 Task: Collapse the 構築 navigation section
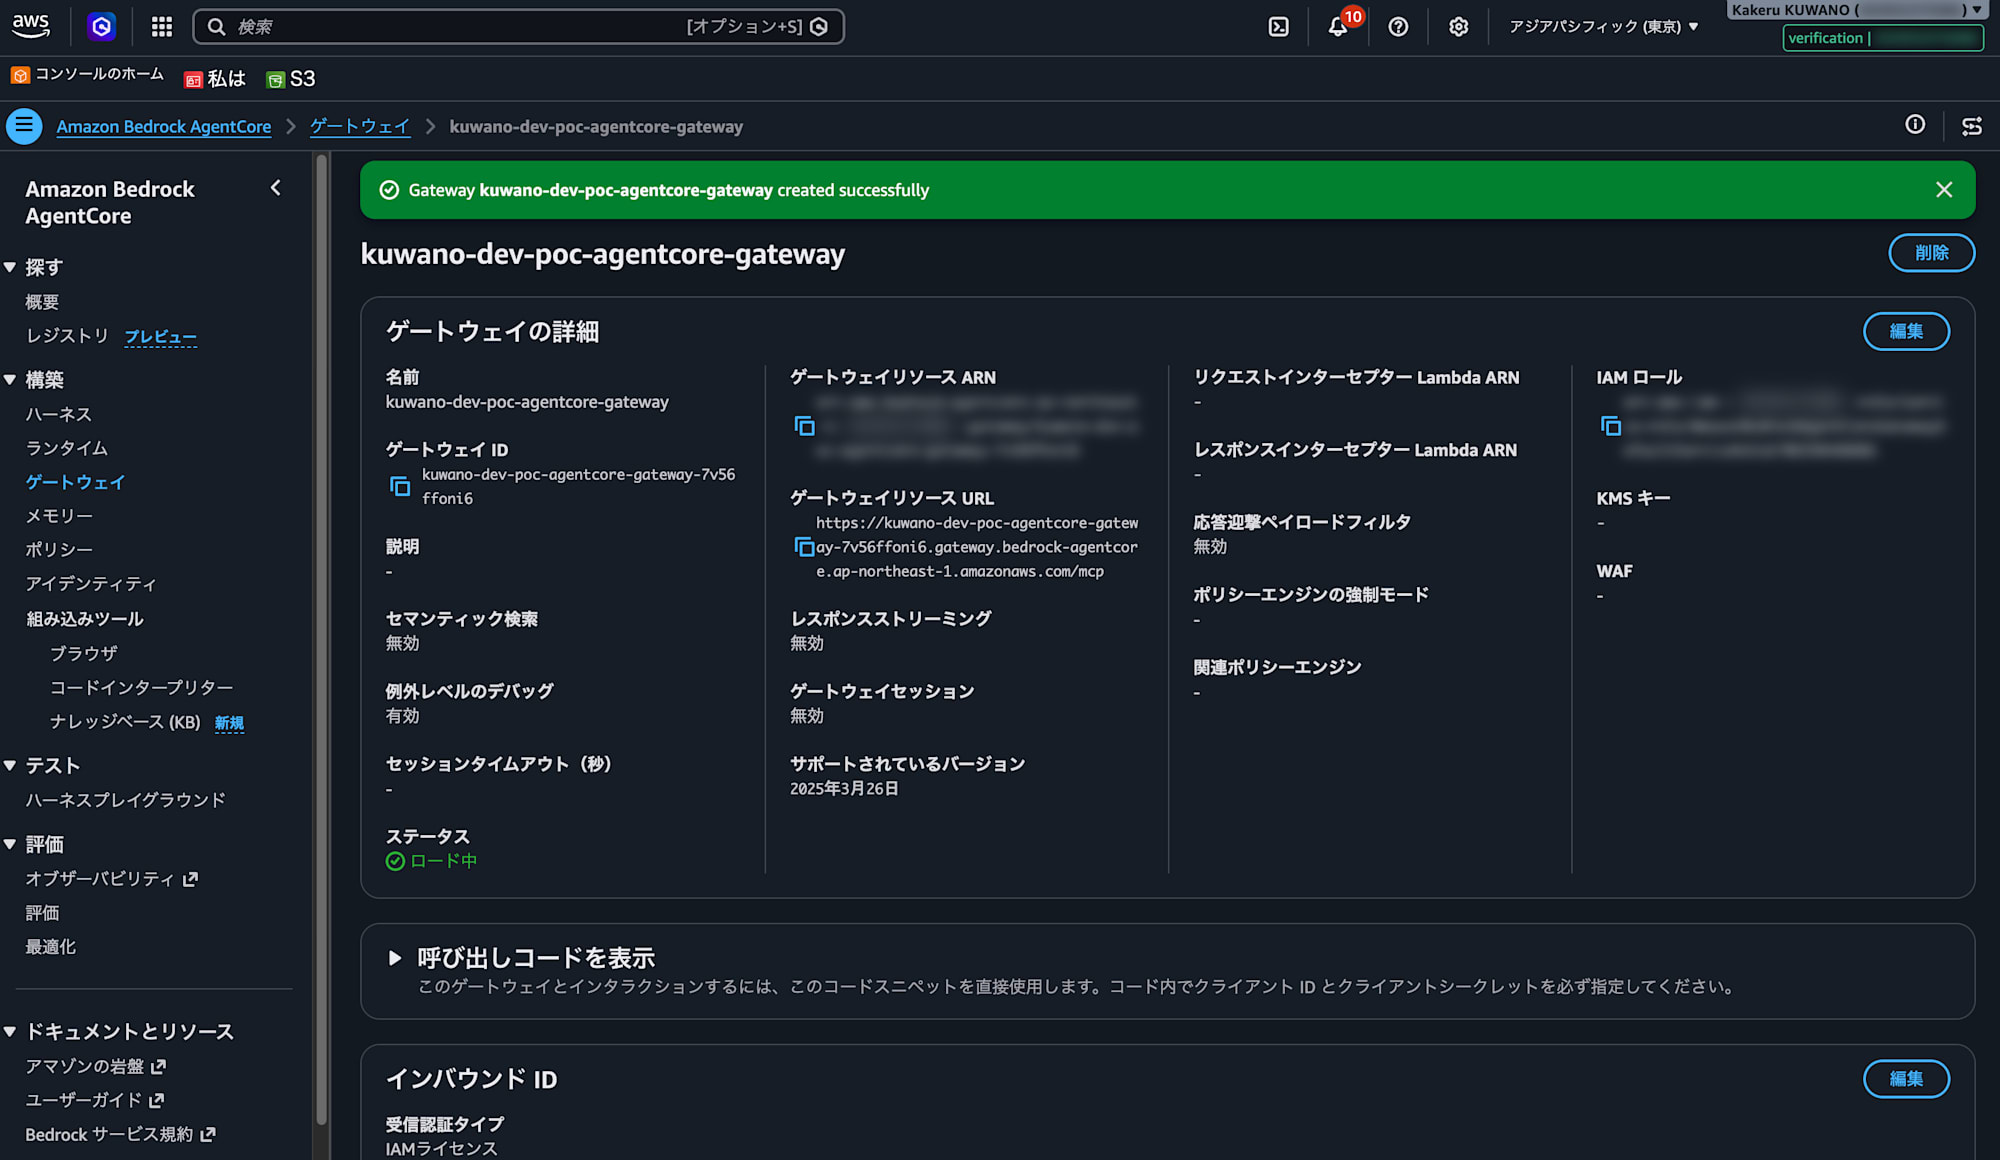[x=10, y=380]
